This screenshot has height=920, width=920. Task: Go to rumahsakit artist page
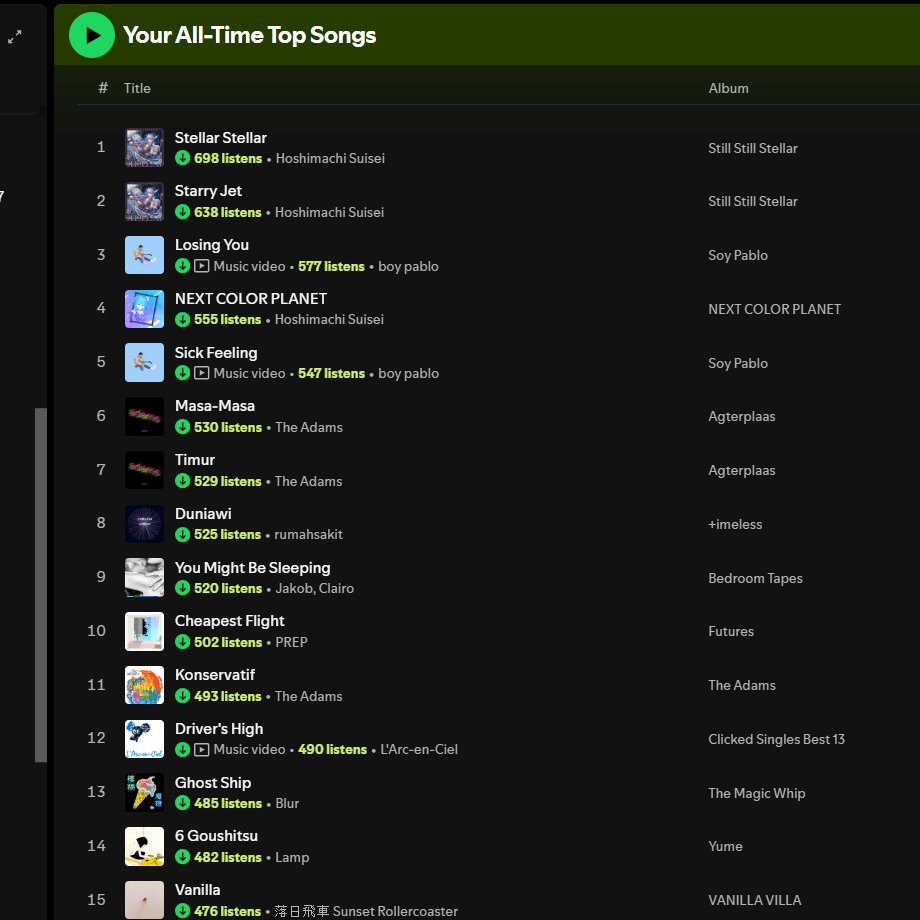point(309,535)
